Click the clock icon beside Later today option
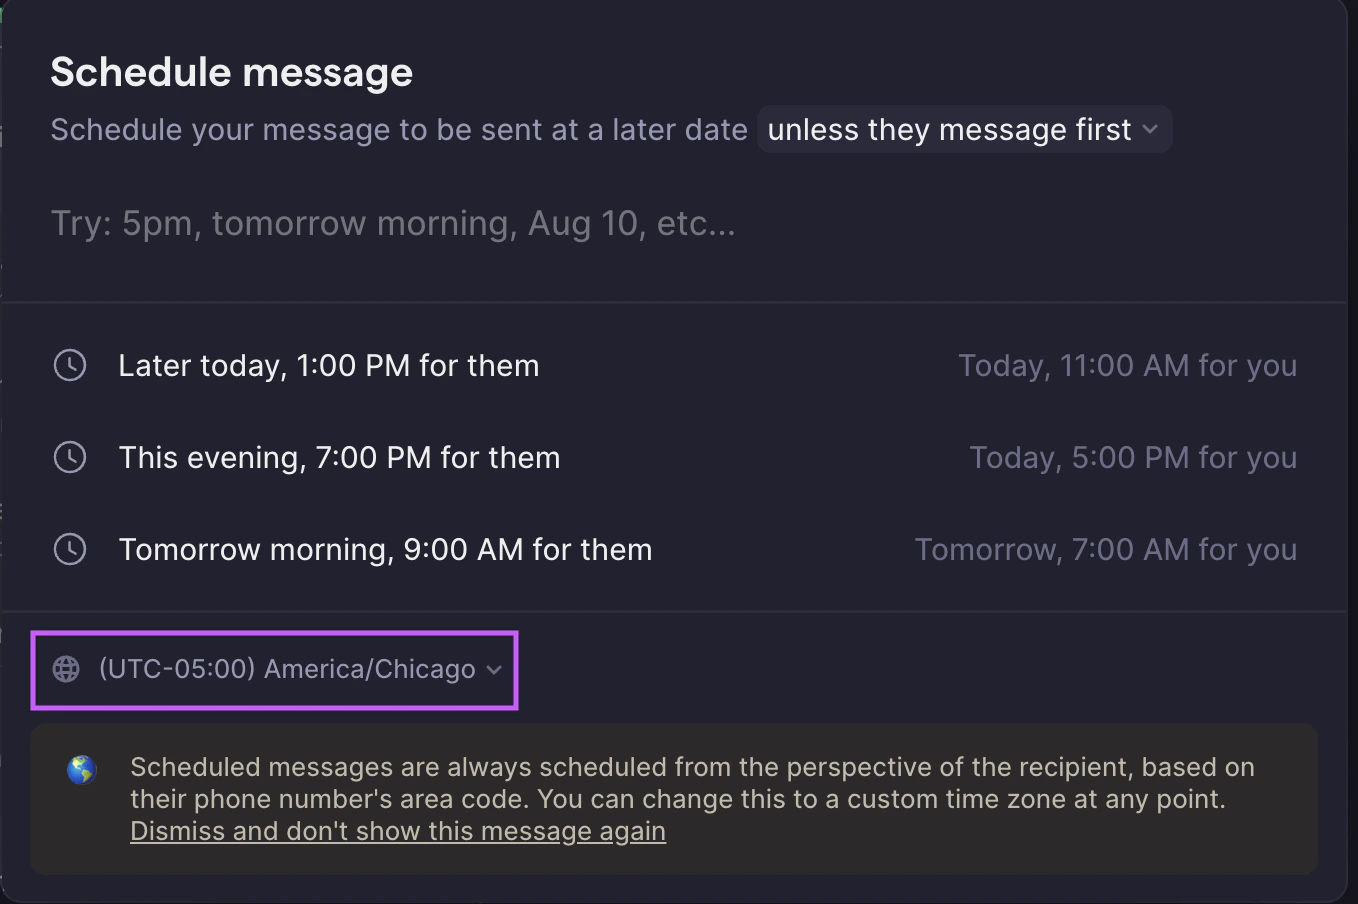This screenshot has height=904, width=1358. tap(70, 365)
